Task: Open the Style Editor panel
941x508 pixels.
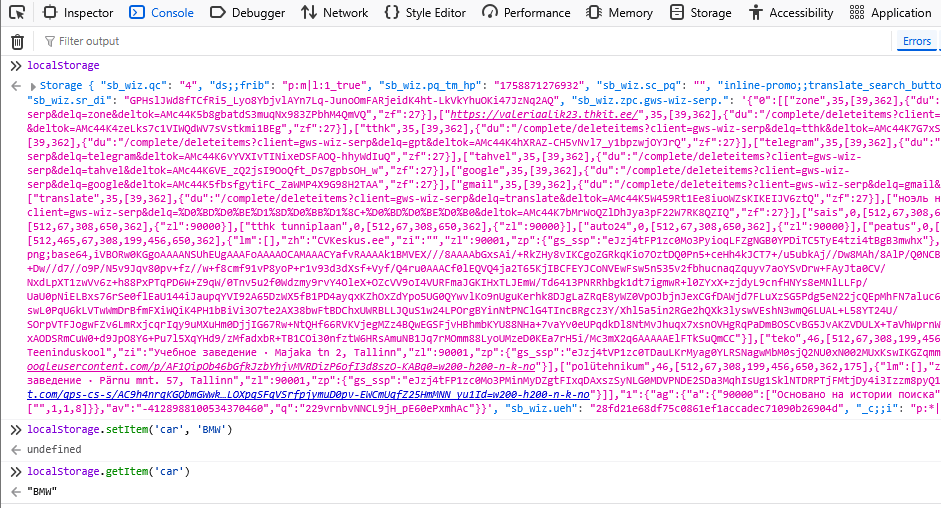Action: click(x=426, y=13)
